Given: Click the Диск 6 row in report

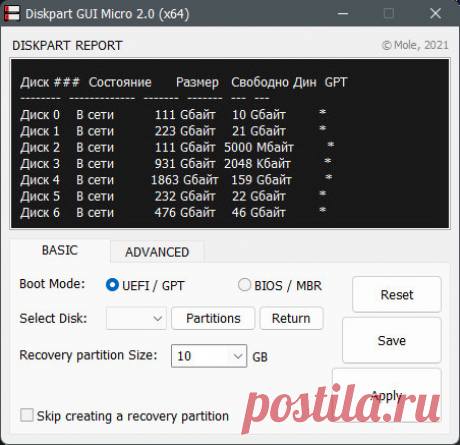Looking at the screenshot, I should coord(173,213).
